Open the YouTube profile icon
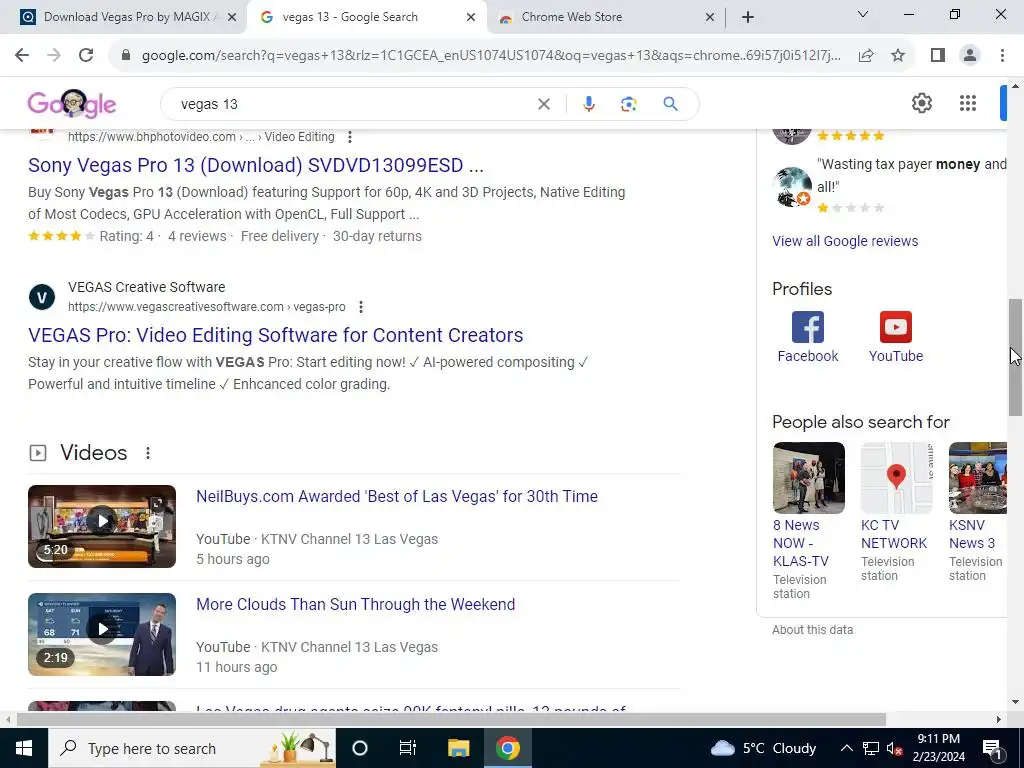This screenshot has width=1024, height=768. [895, 327]
